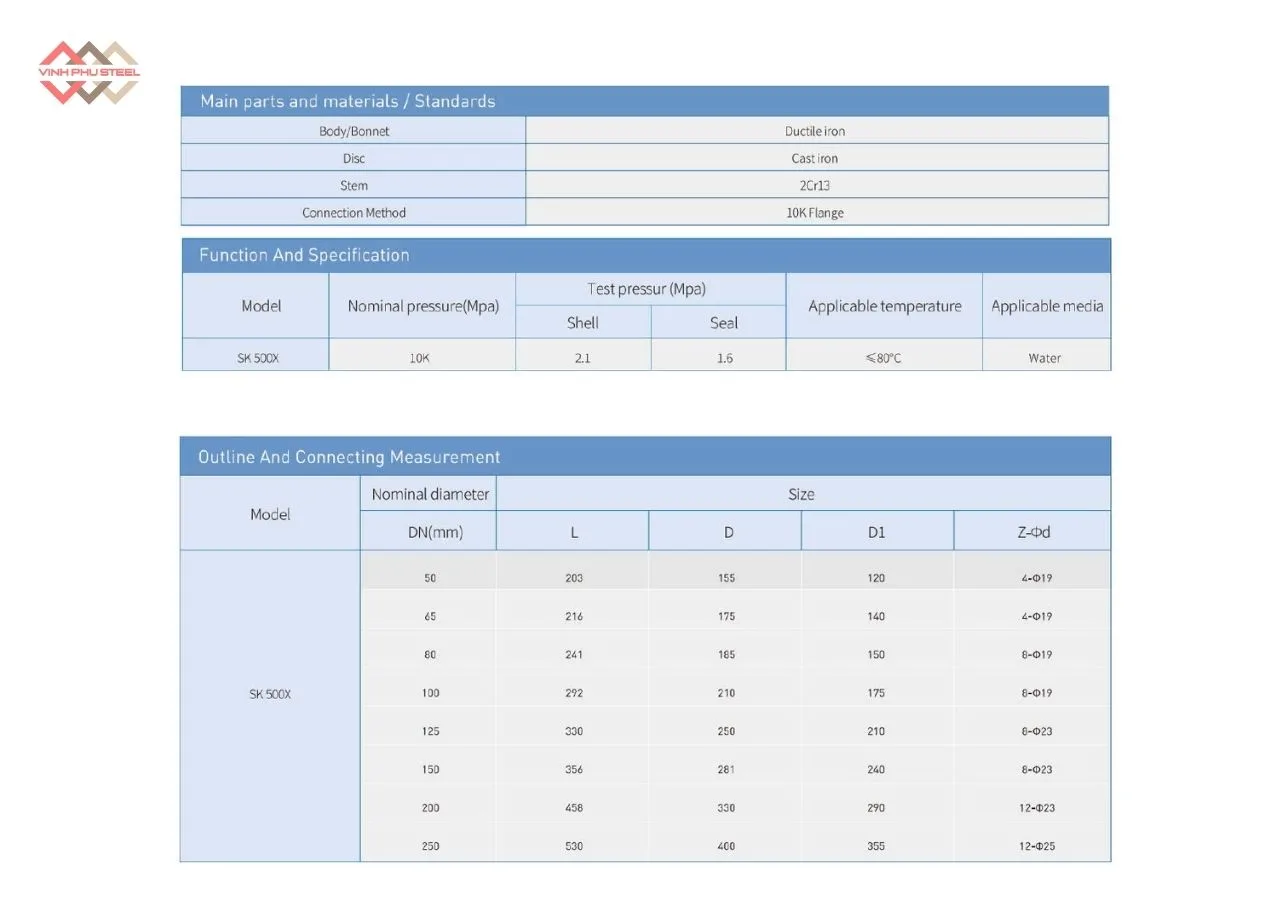Click the '10K Flange' connection method value
1280x900 pixels.
click(815, 213)
